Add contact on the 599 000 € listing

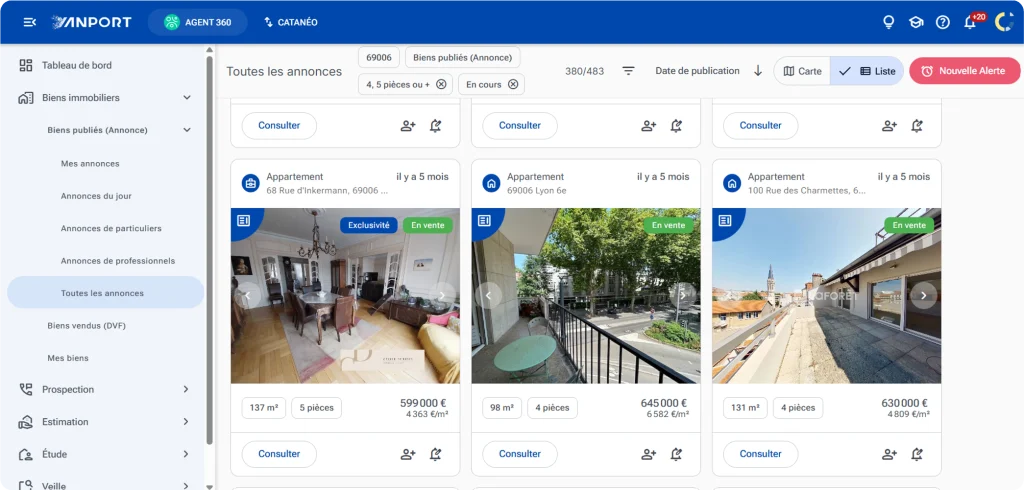[x=408, y=454]
